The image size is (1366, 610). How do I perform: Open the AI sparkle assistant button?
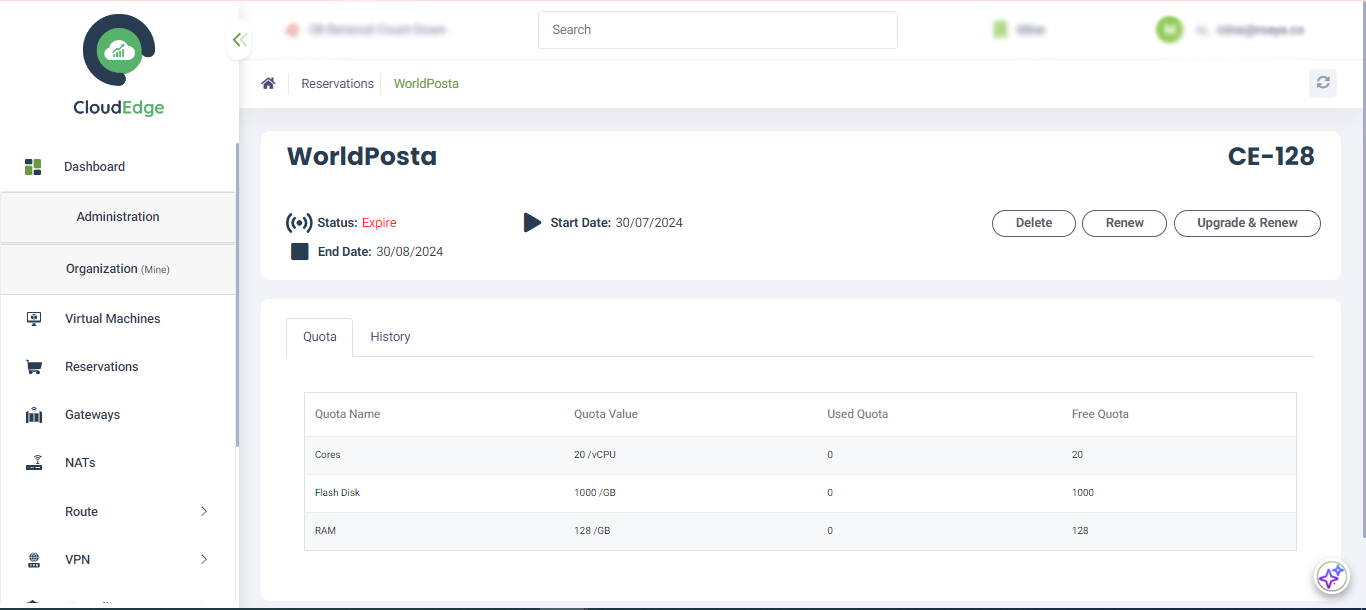[x=1330, y=577]
